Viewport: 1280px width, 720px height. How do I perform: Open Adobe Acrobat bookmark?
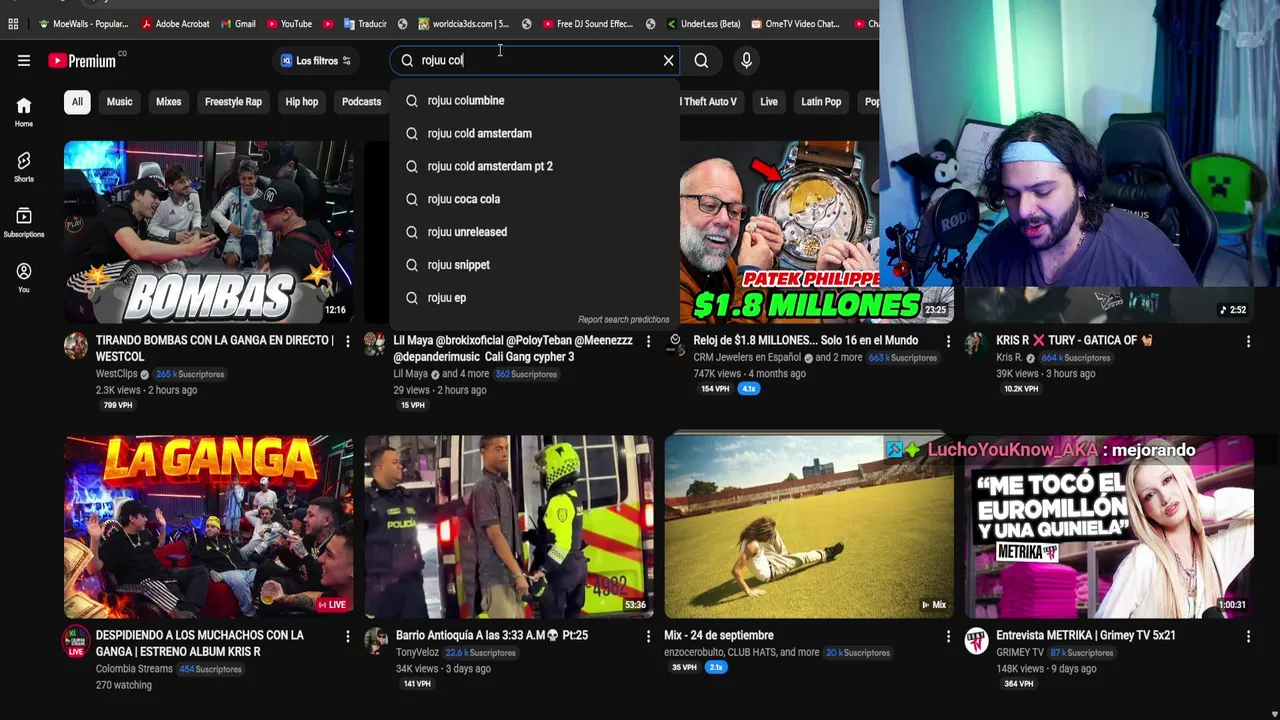[x=175, y=24]
